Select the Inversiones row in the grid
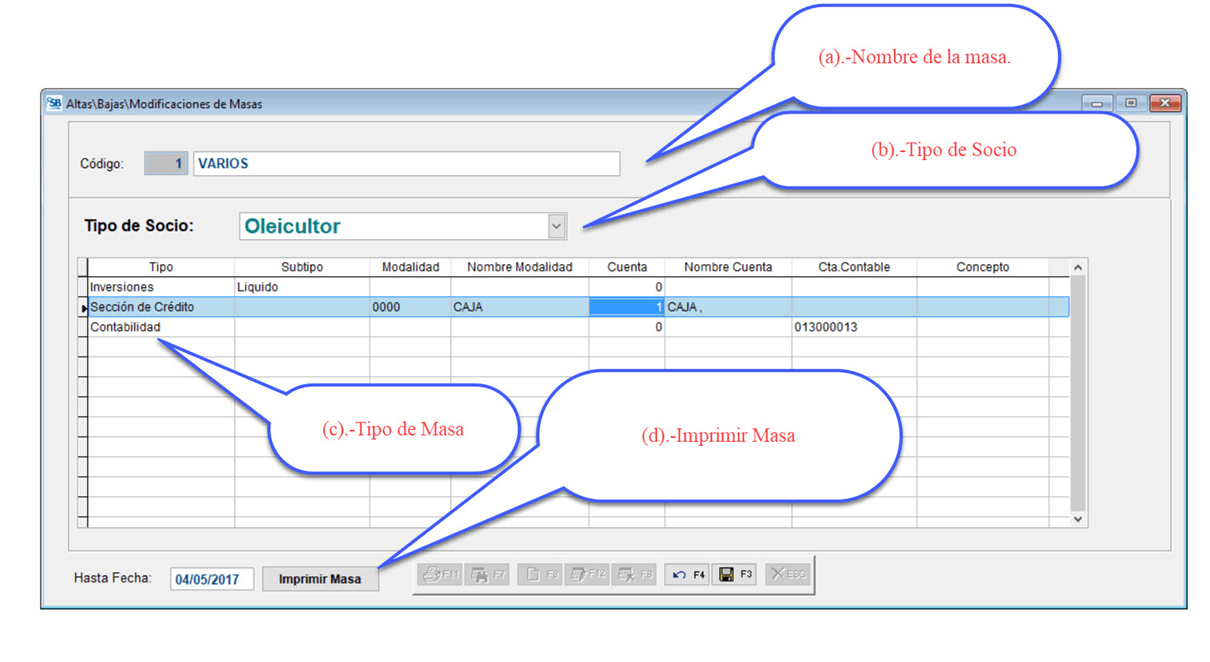Screen dimensions: 1210x662 160,287
